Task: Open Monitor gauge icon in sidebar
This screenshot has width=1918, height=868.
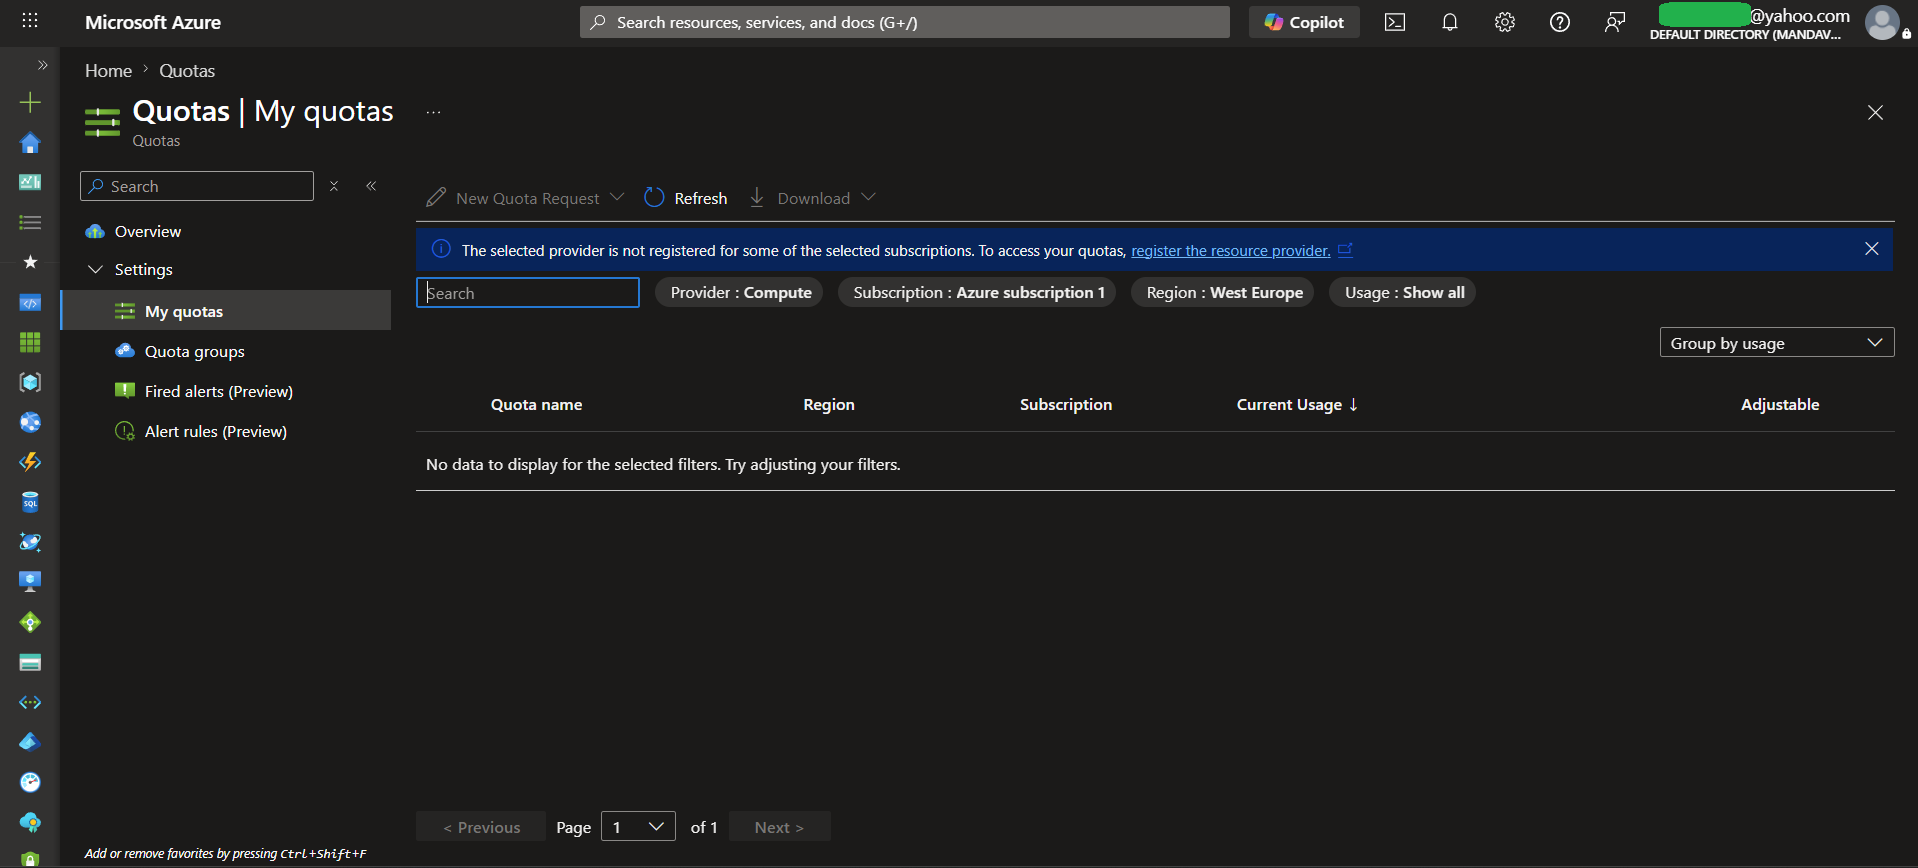Action: pyautogui.click(x=30, y=782)
